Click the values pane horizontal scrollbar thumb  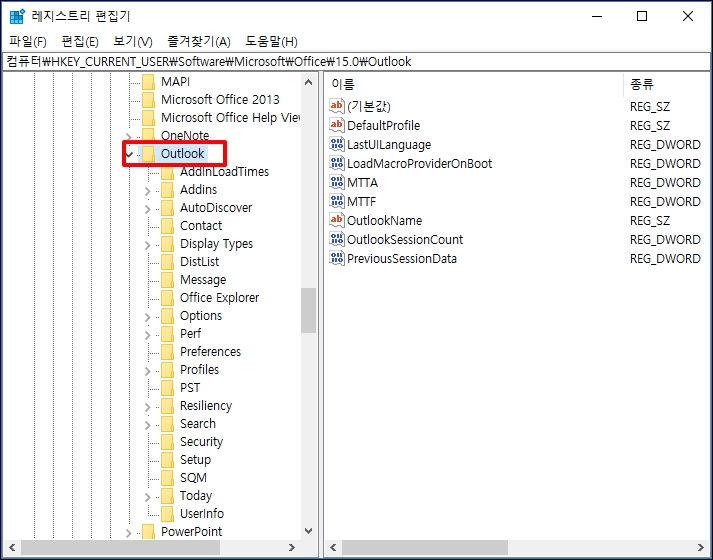point(425,548)
